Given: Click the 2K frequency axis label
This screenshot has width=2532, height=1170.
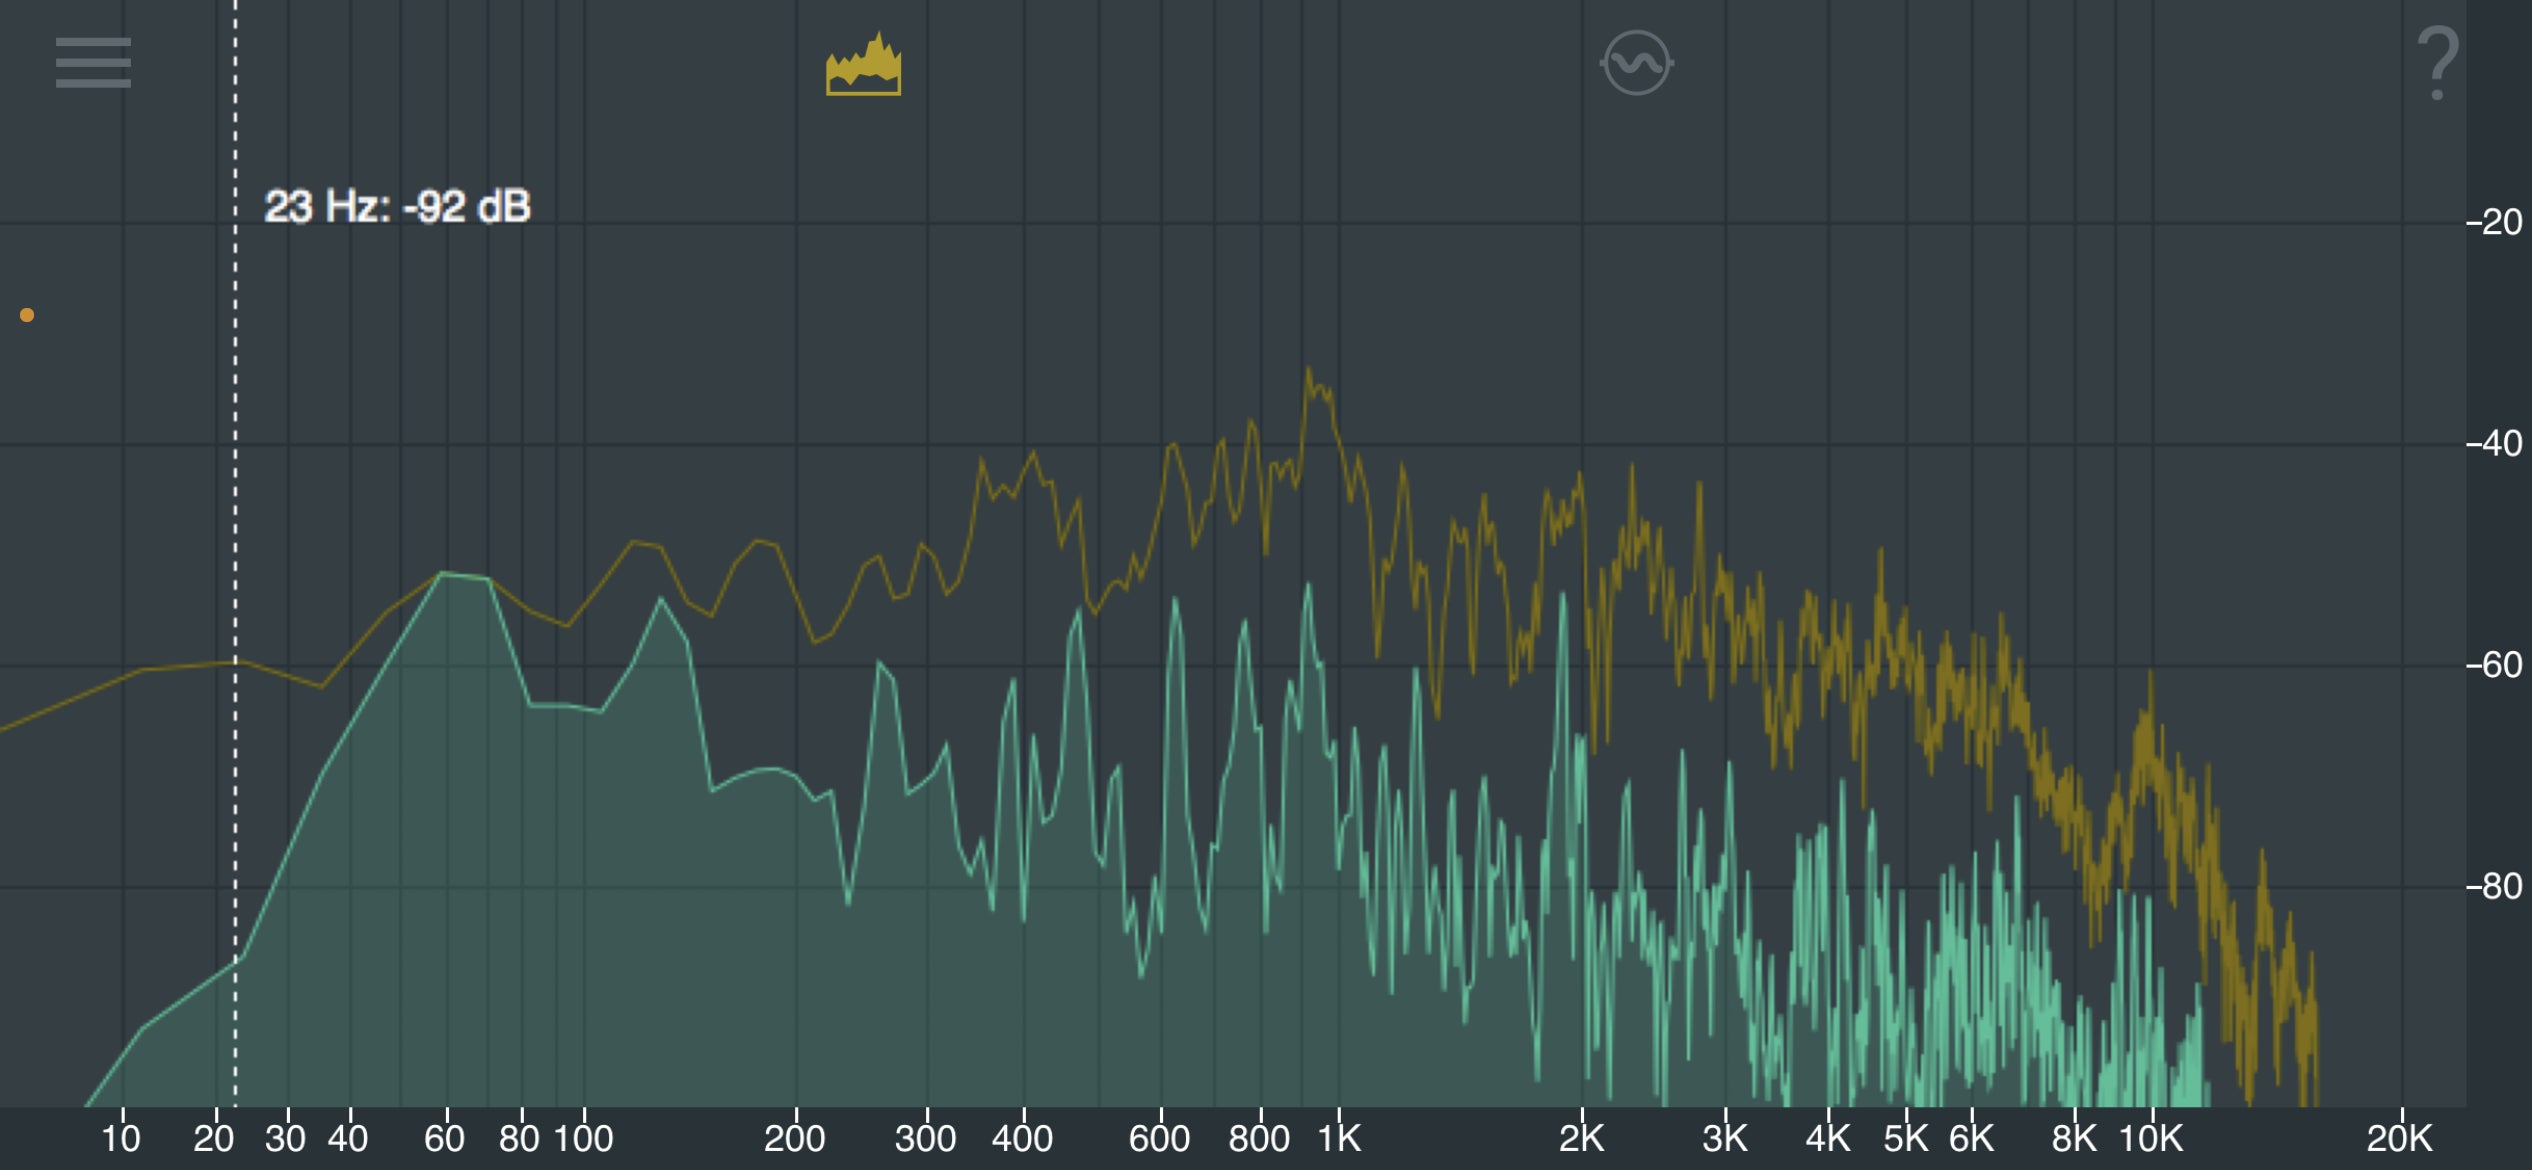Looking at the screenshot, I should coord(1581,1138).
